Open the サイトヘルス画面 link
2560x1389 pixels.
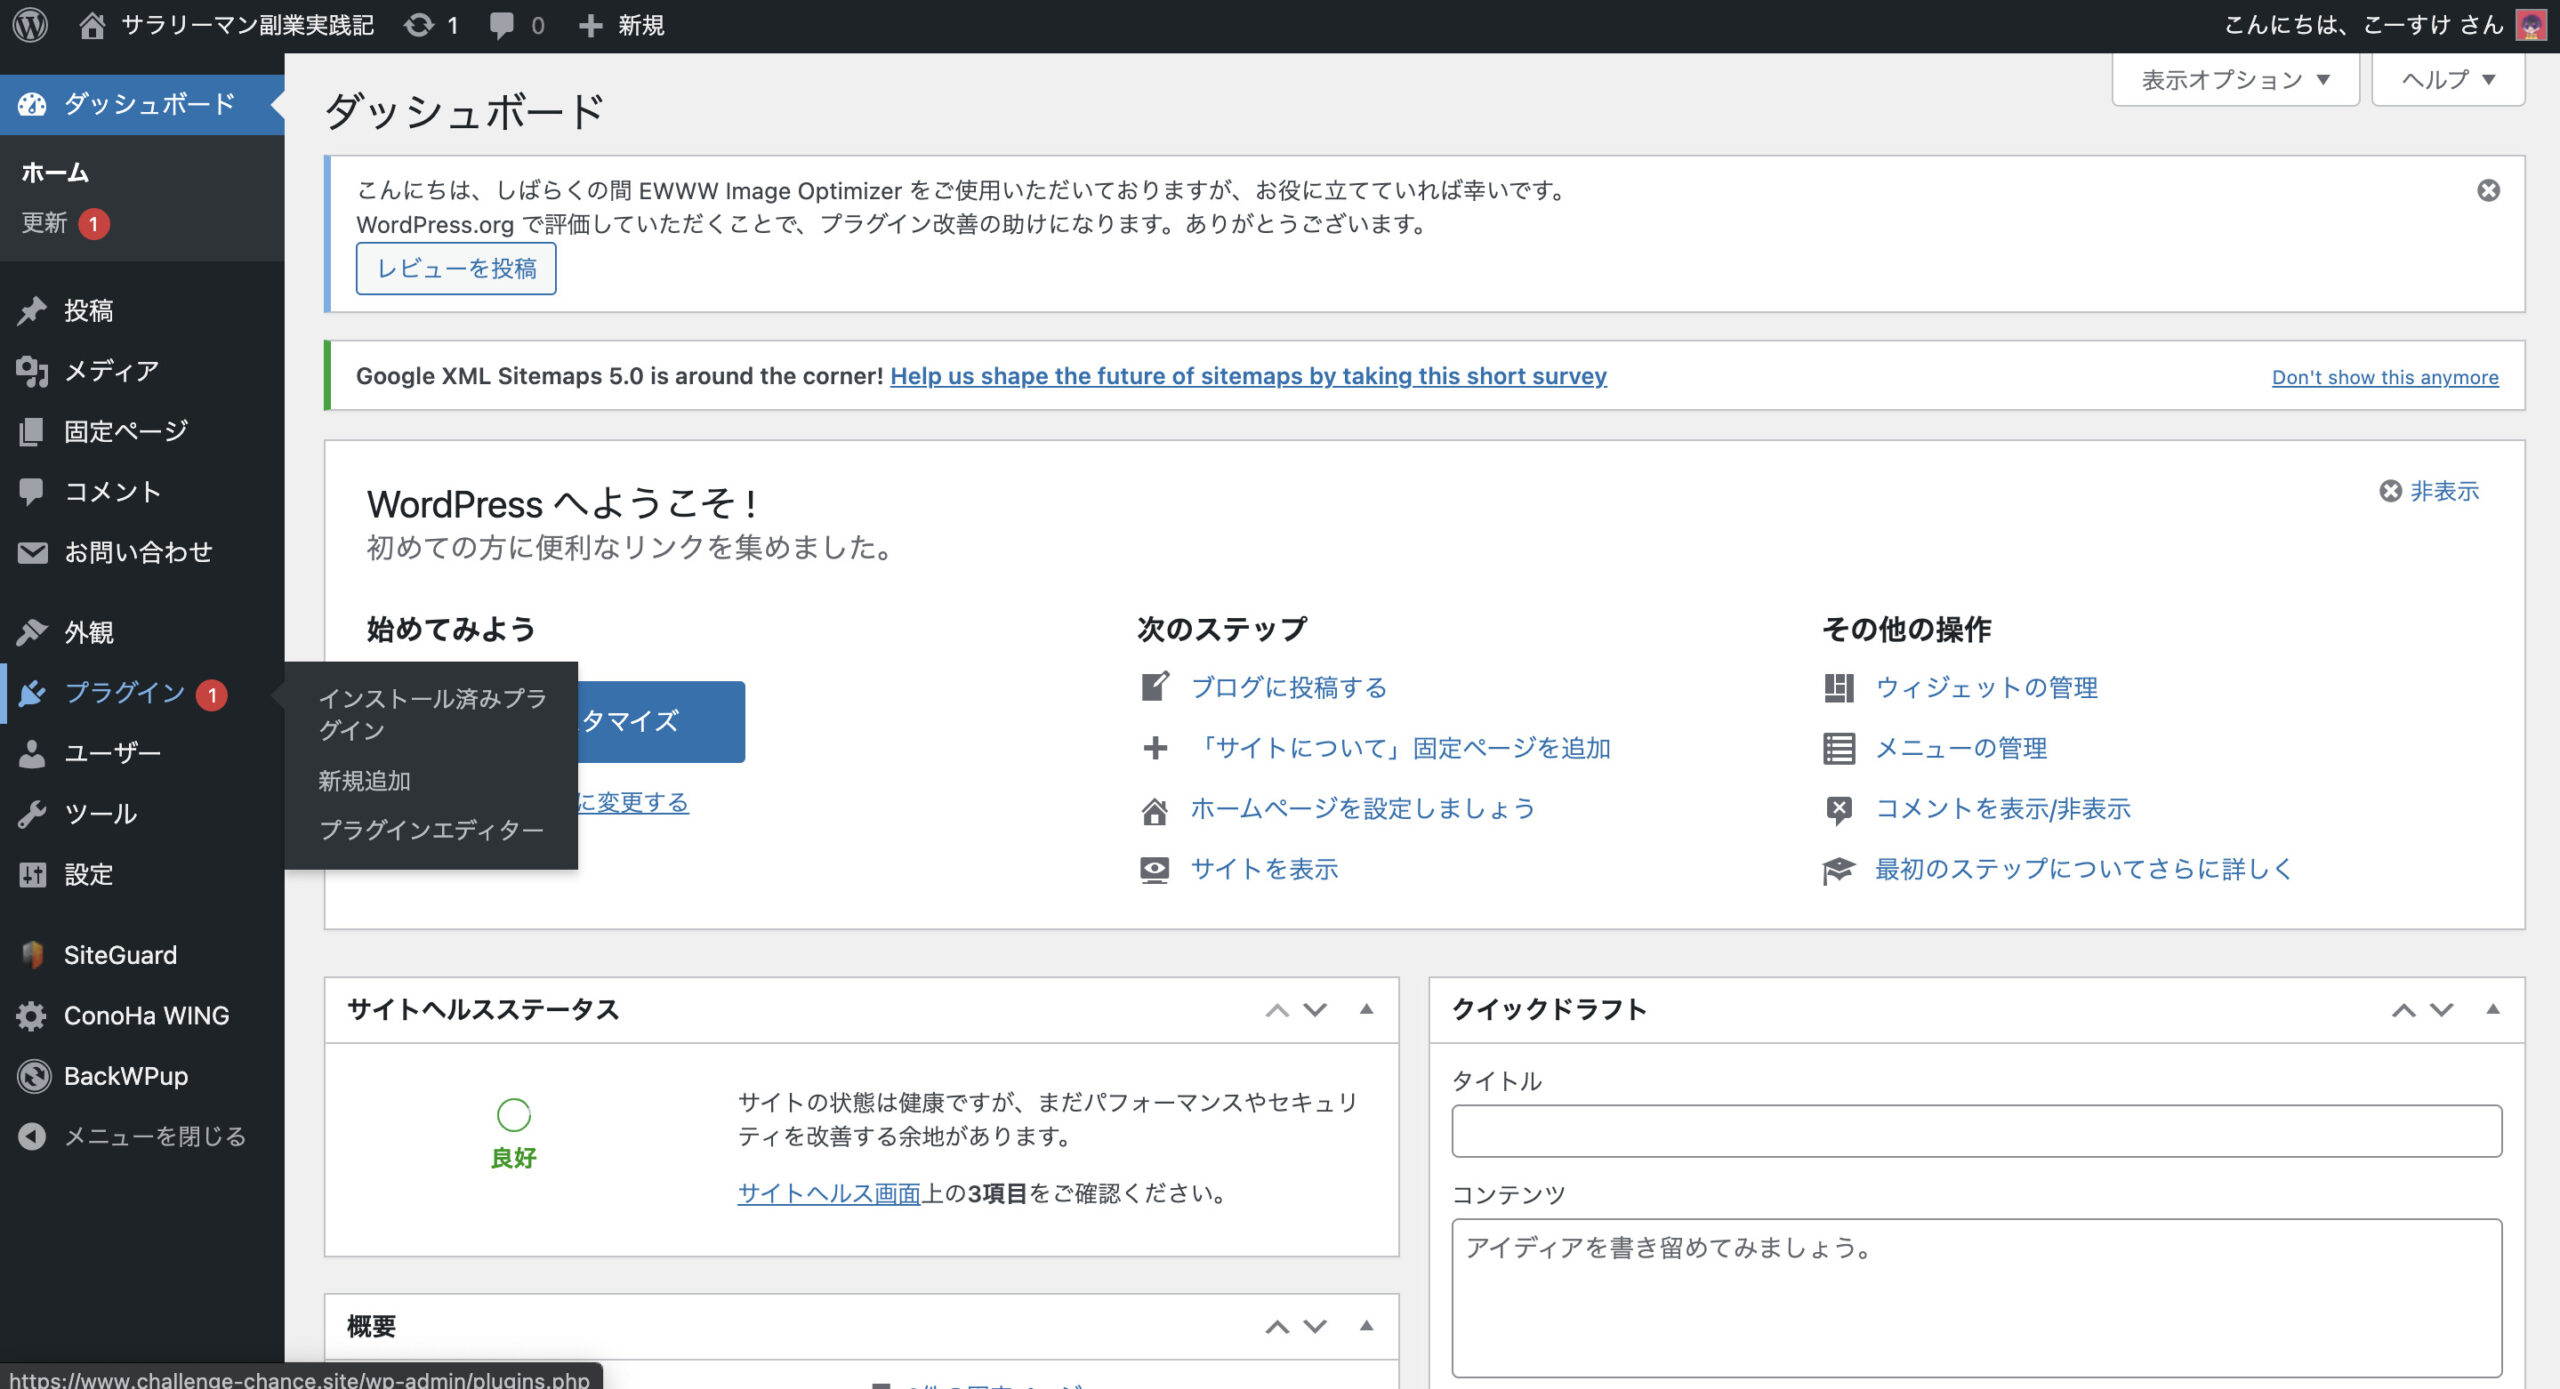[828, 1193]
